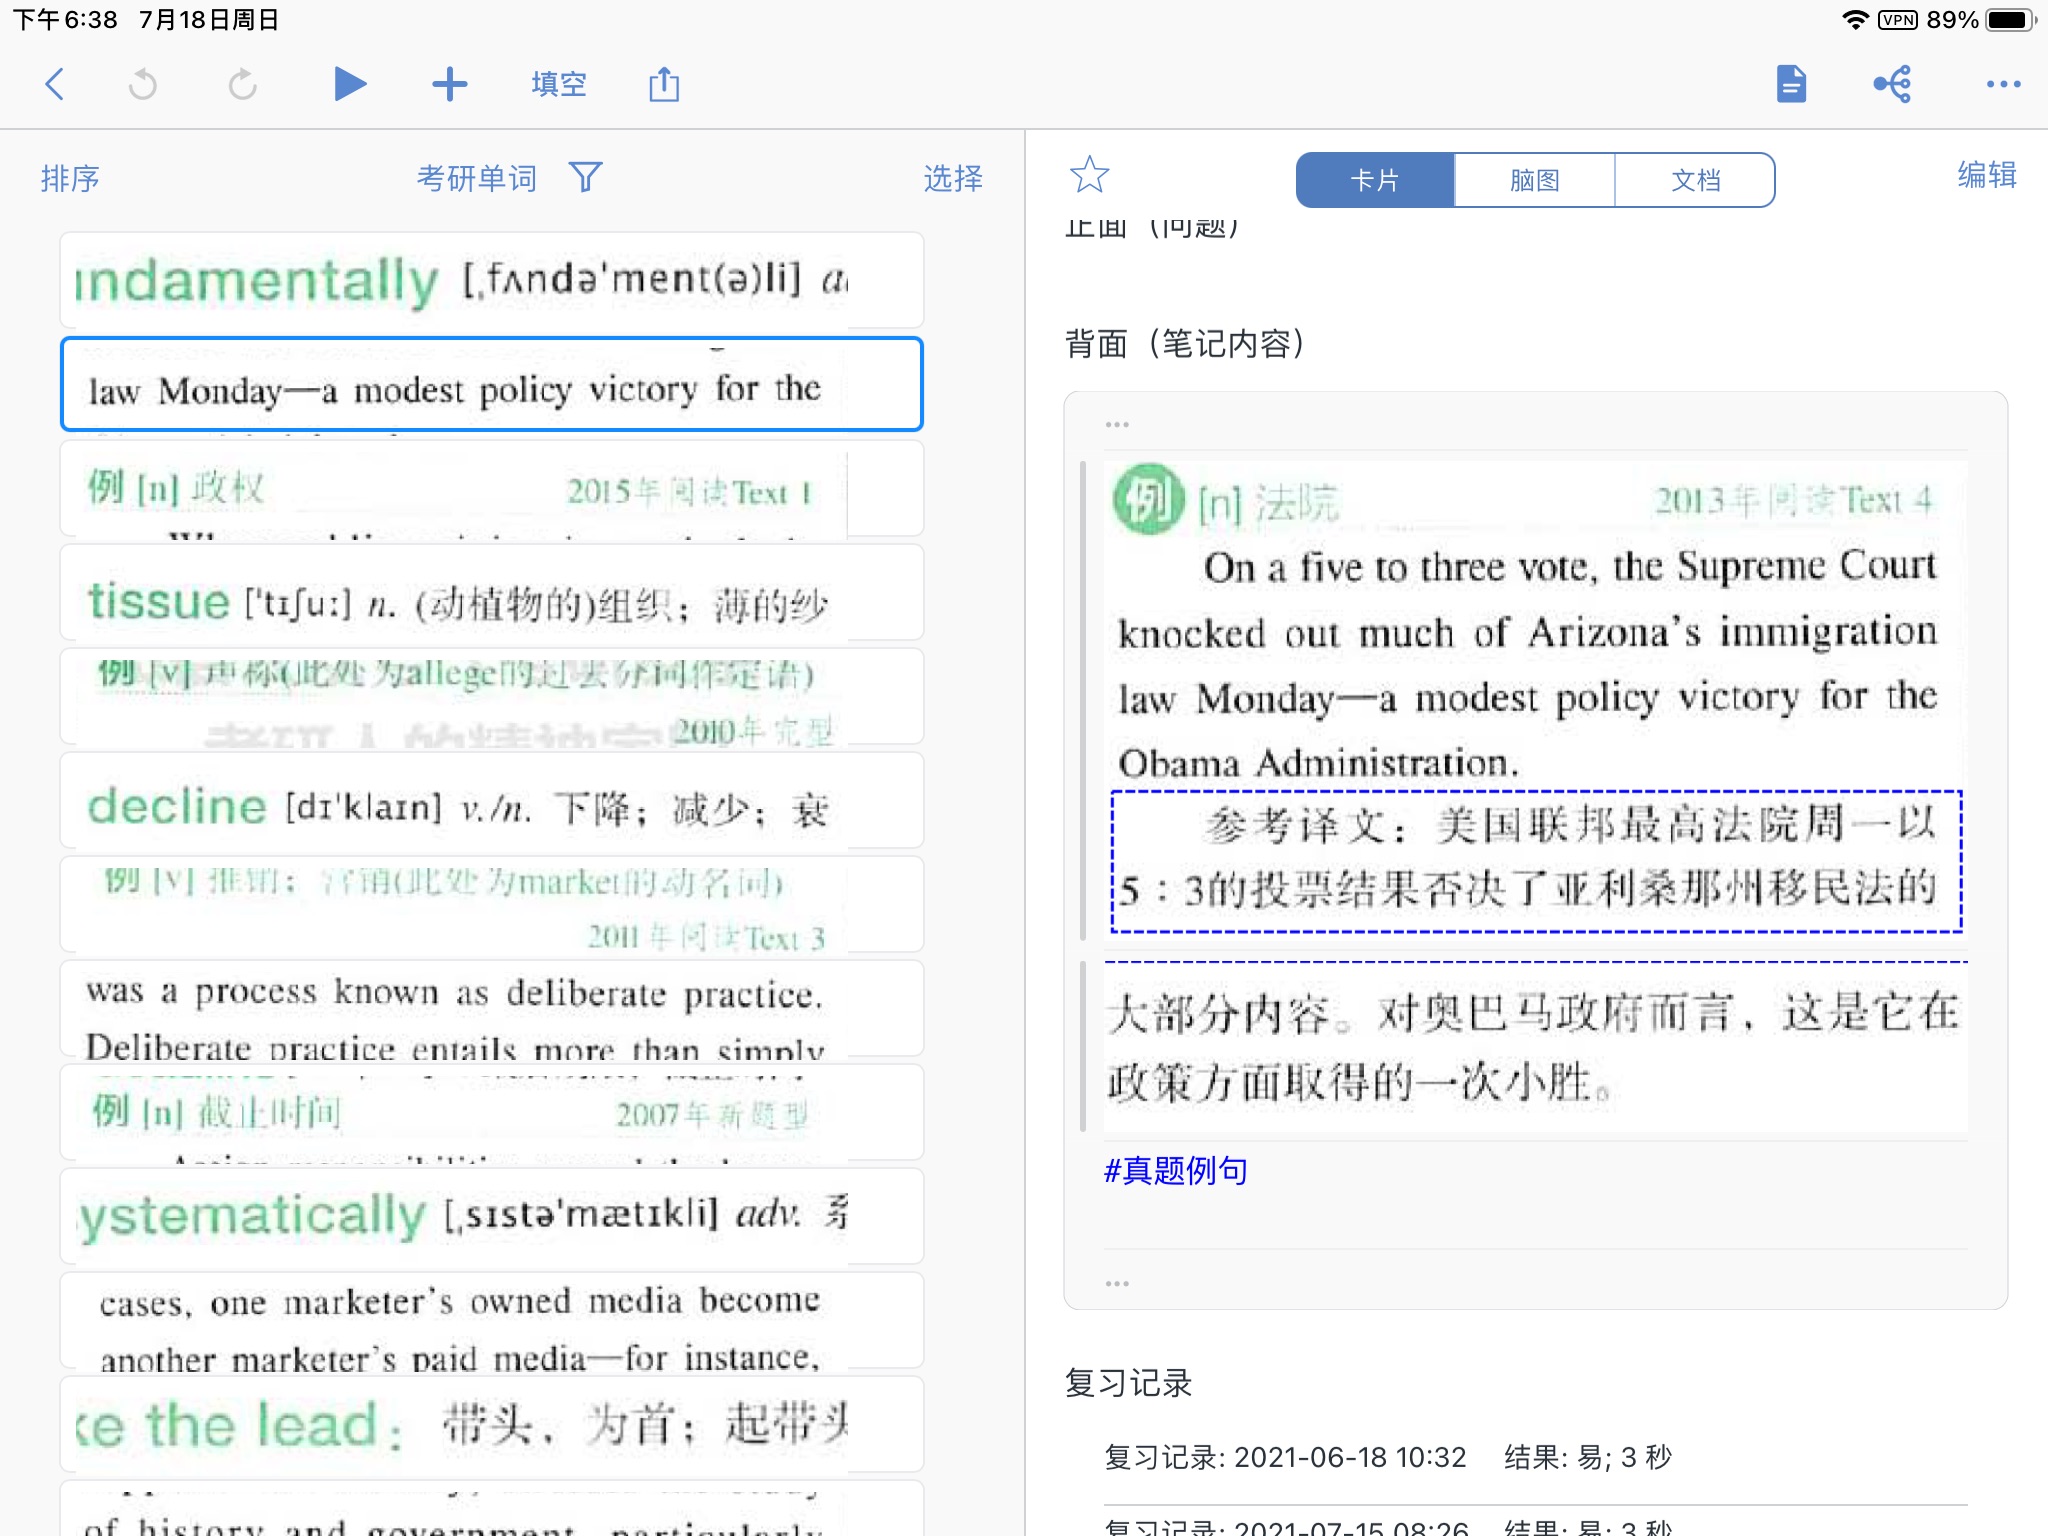Open the 2011年阅读Text 3 example card
The image size is (2048, 1536).
click(491, 904)
